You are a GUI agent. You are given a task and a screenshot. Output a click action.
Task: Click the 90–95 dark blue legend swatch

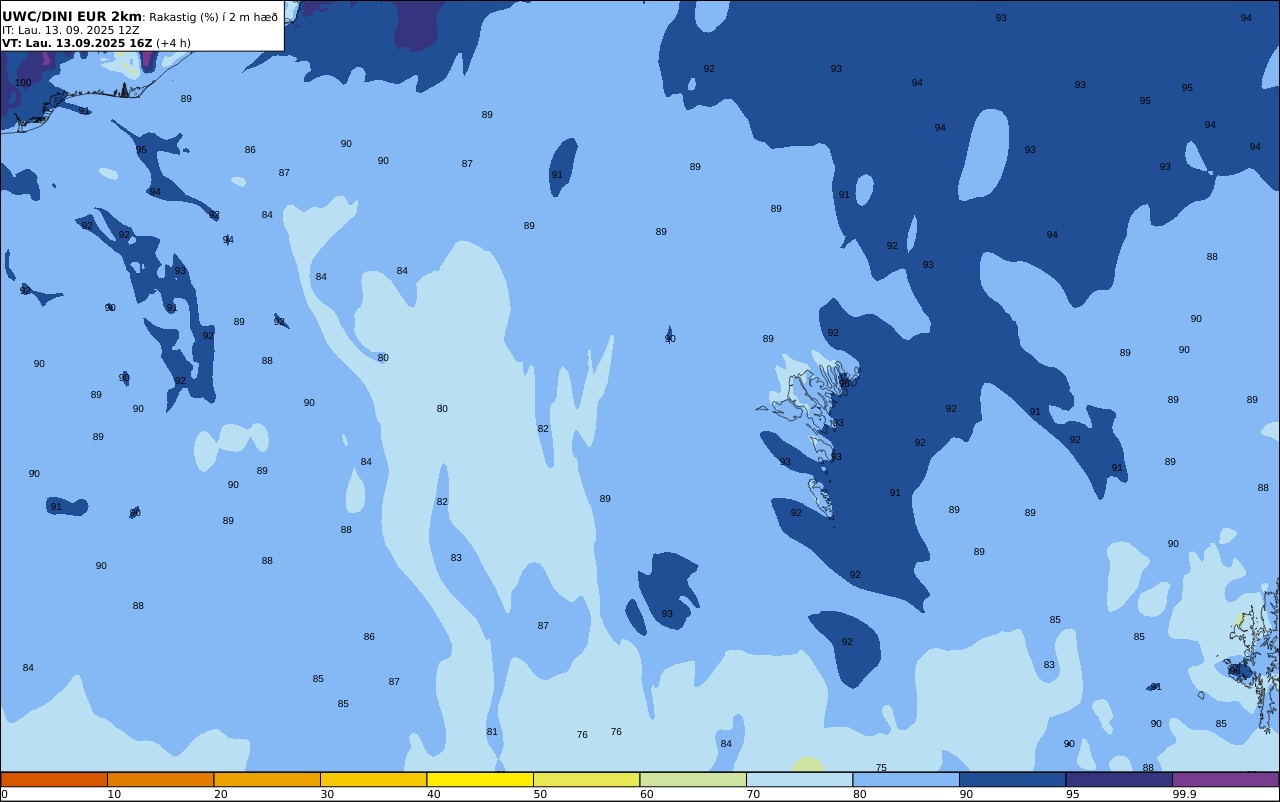(x=1012, y=779)
